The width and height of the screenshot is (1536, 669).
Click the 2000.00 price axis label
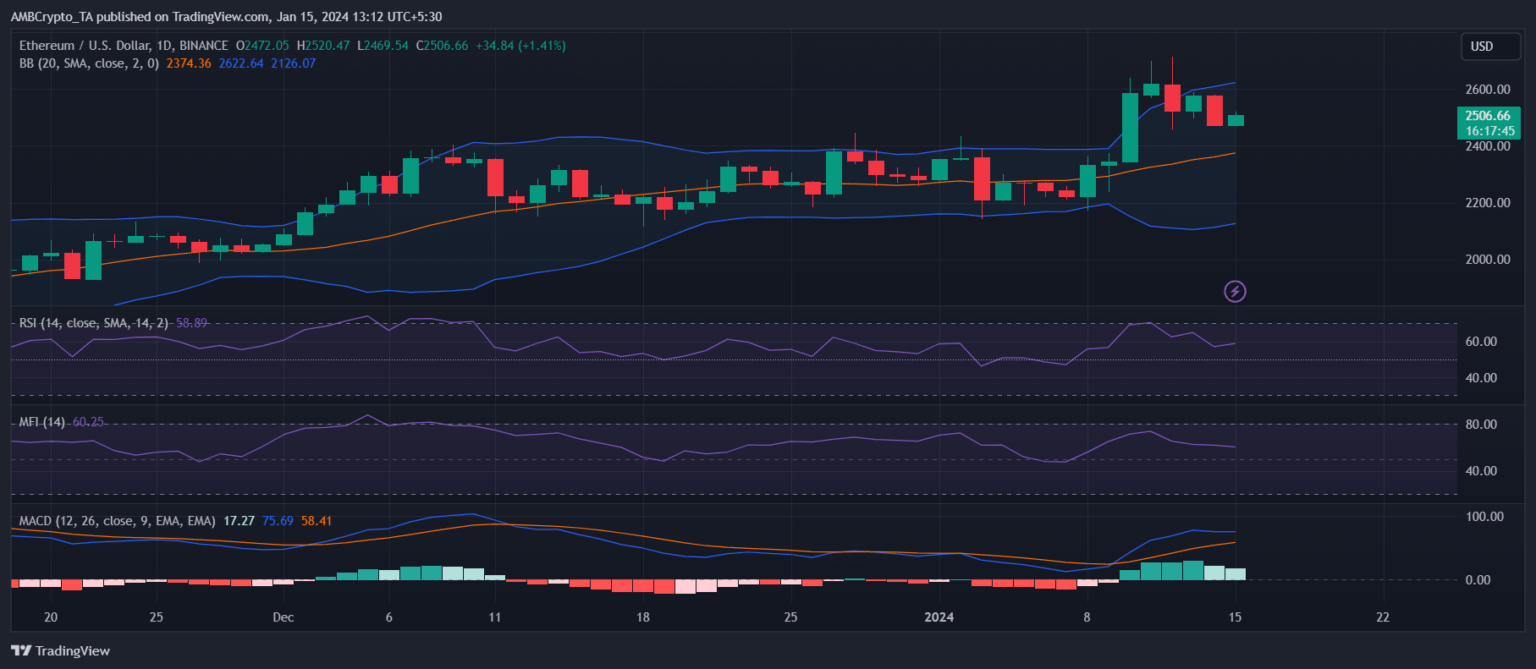[1487, 260]
